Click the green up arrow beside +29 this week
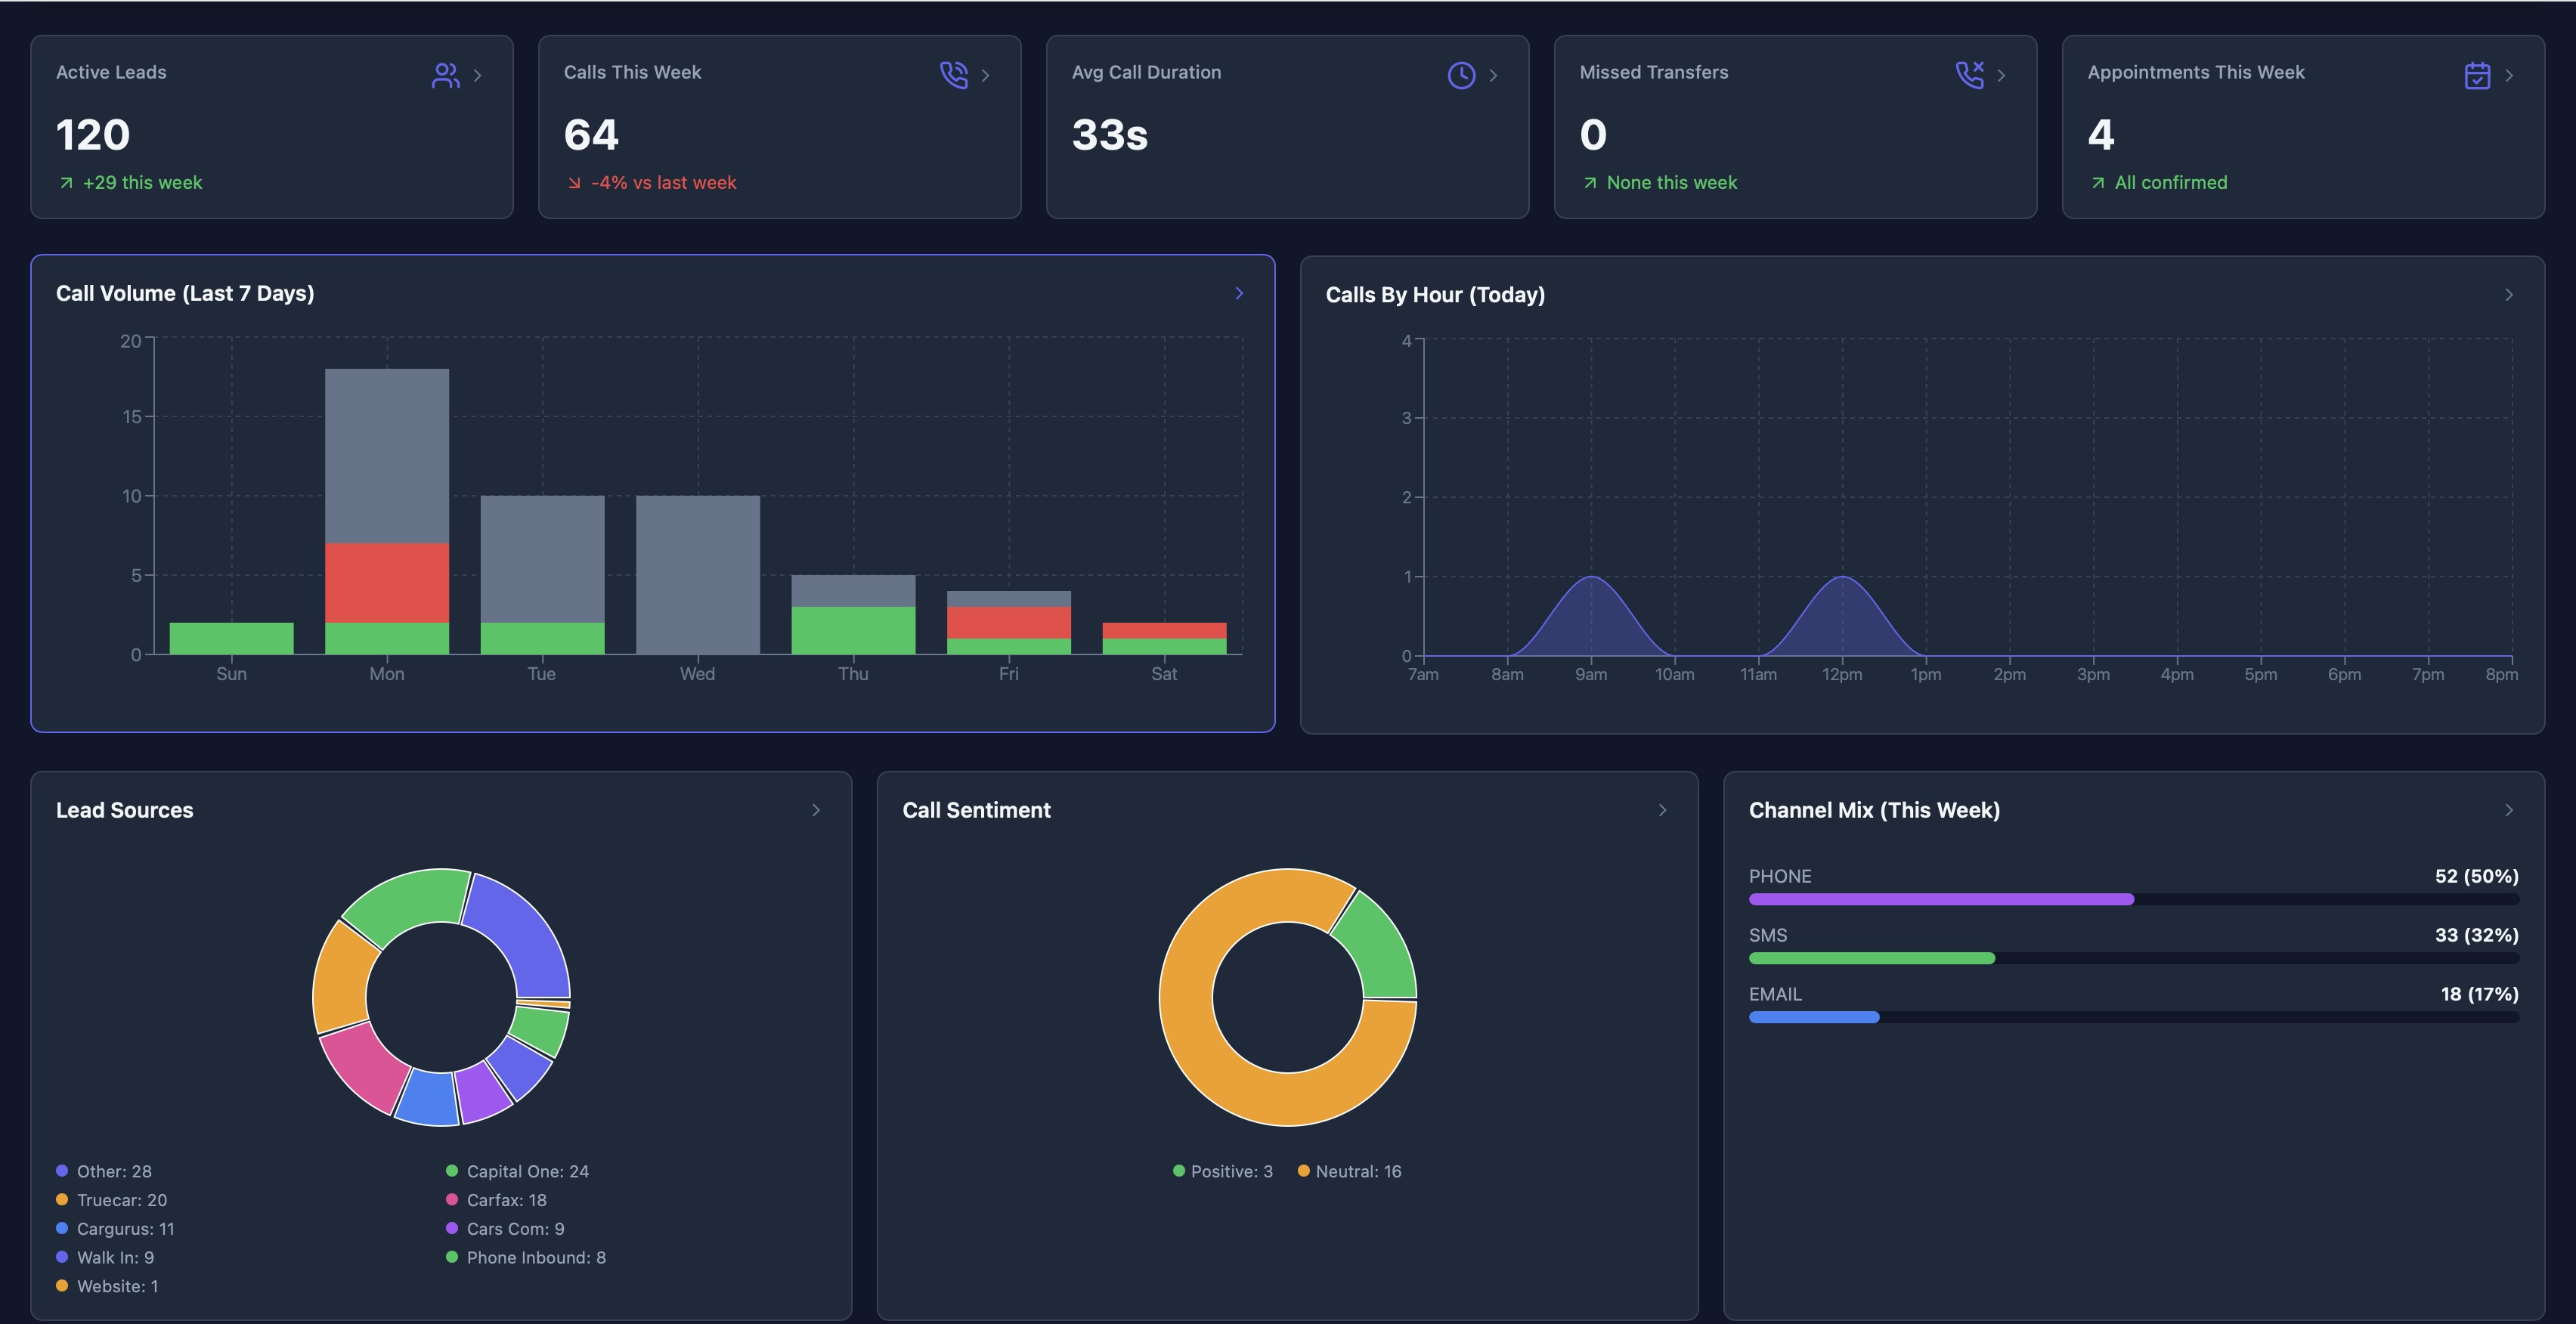The height and width of the screenshot is (1324, 2576). coord(66,183)
